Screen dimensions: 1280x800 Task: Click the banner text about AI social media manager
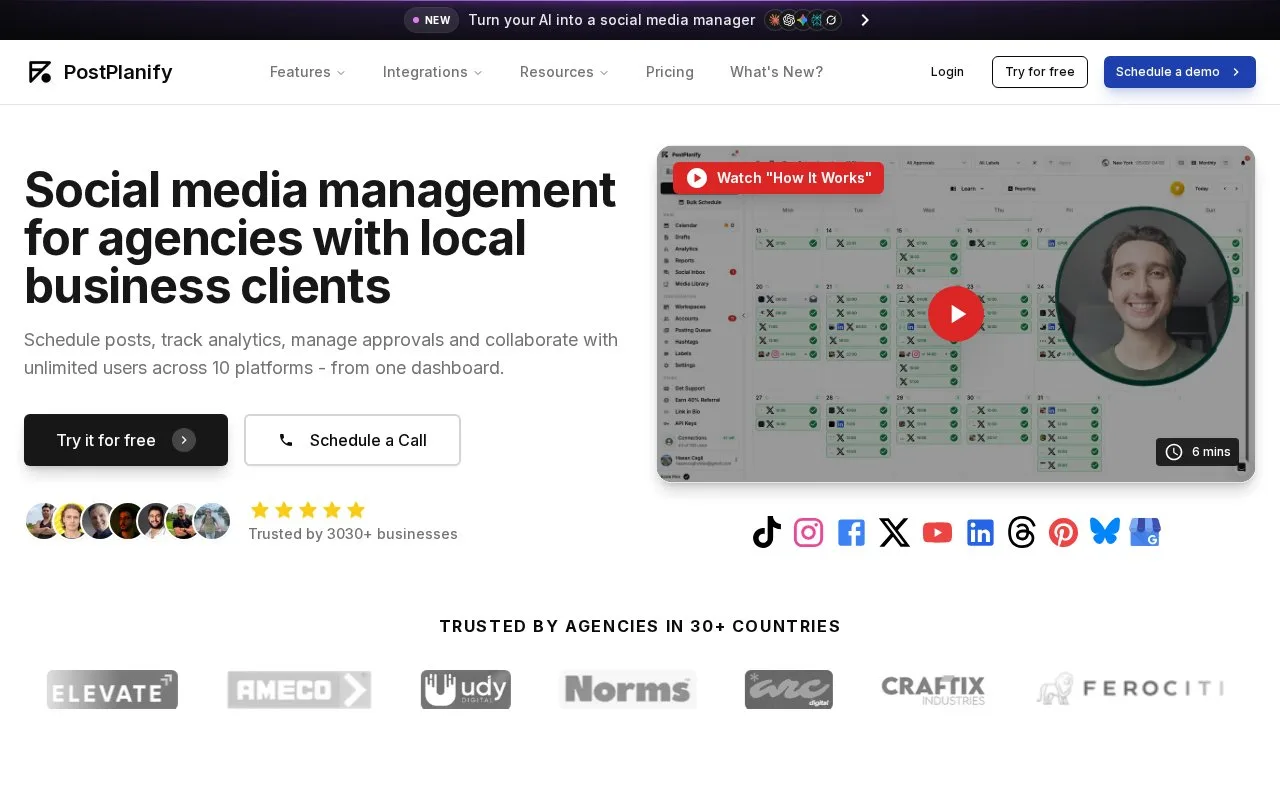(612, 20)
